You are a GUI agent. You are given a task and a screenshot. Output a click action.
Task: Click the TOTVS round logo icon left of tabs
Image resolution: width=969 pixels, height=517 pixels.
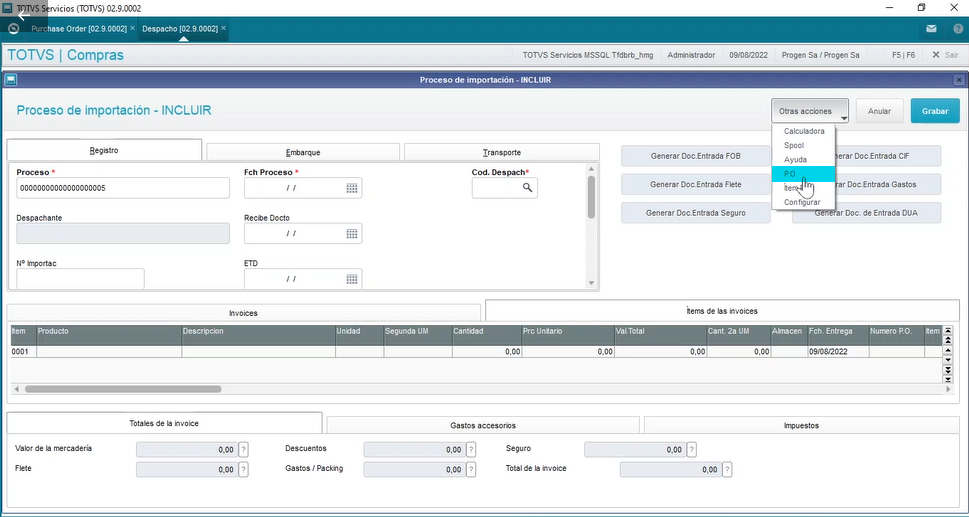13,29
